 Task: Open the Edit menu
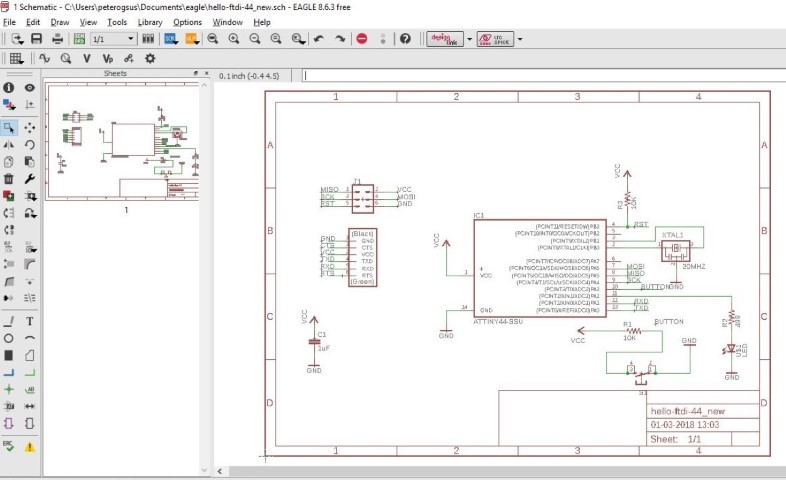tap(33, 22)
